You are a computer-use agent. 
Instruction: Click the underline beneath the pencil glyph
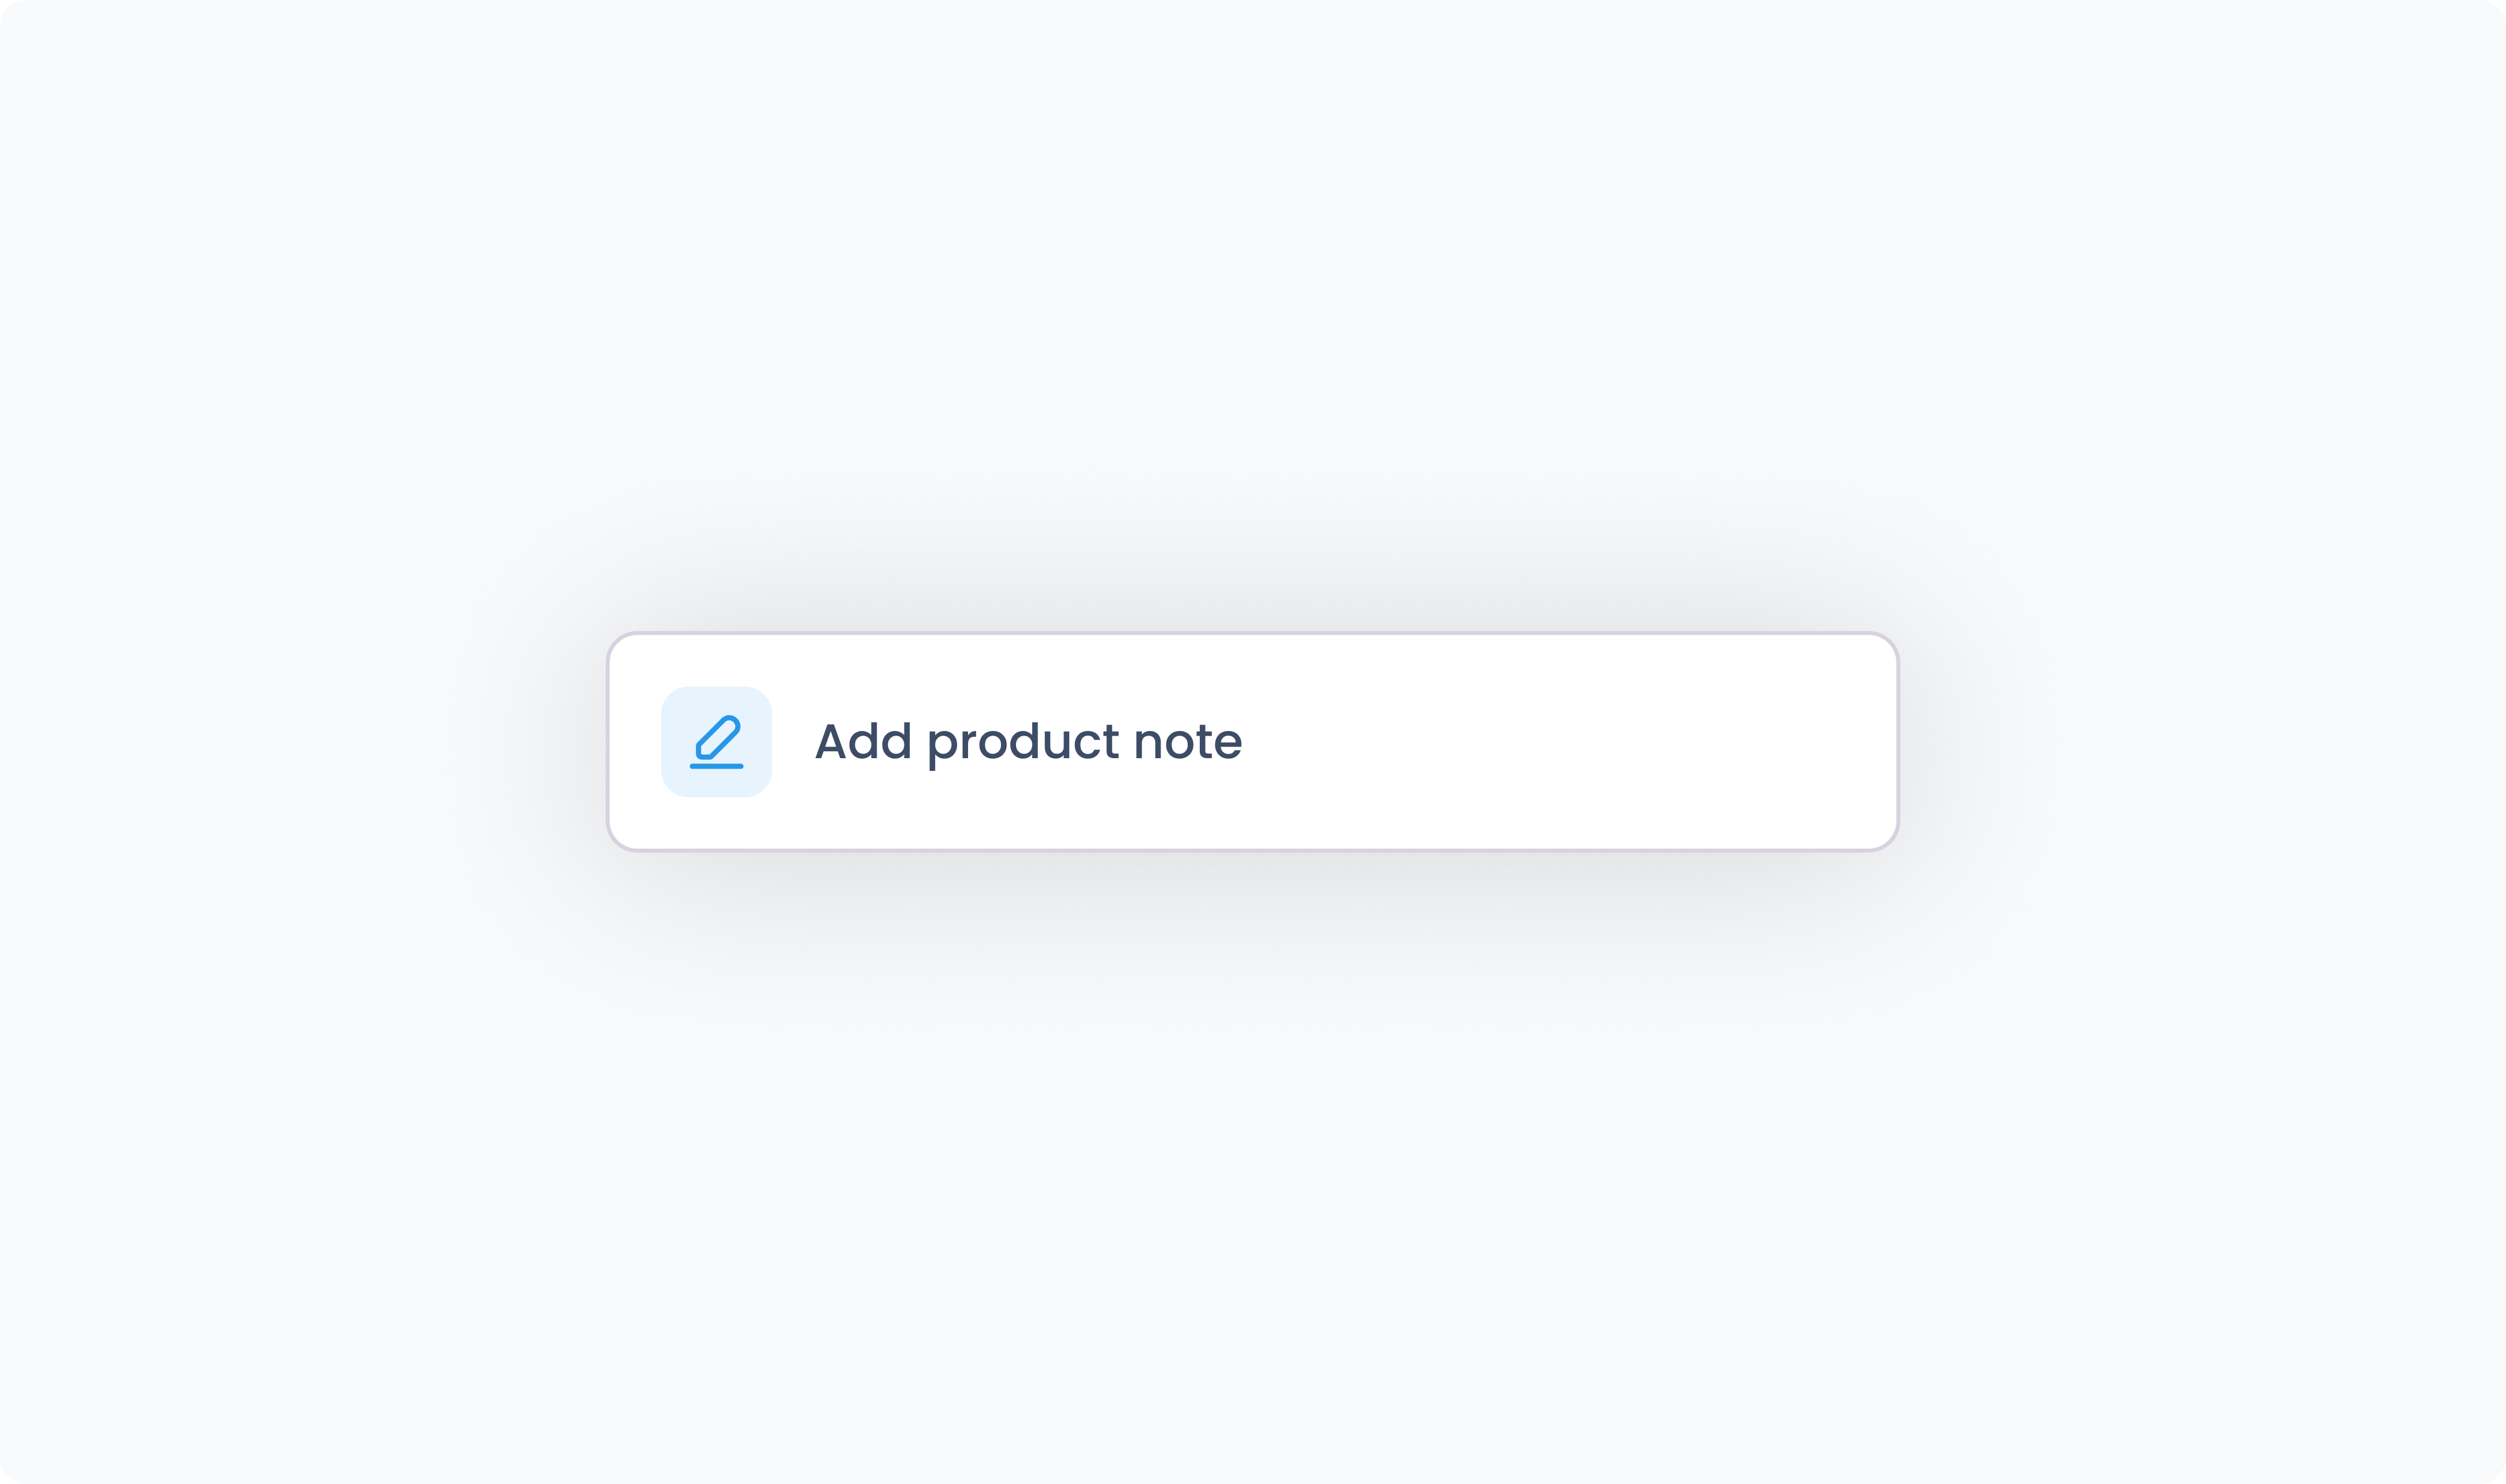(x=716, y=766)
